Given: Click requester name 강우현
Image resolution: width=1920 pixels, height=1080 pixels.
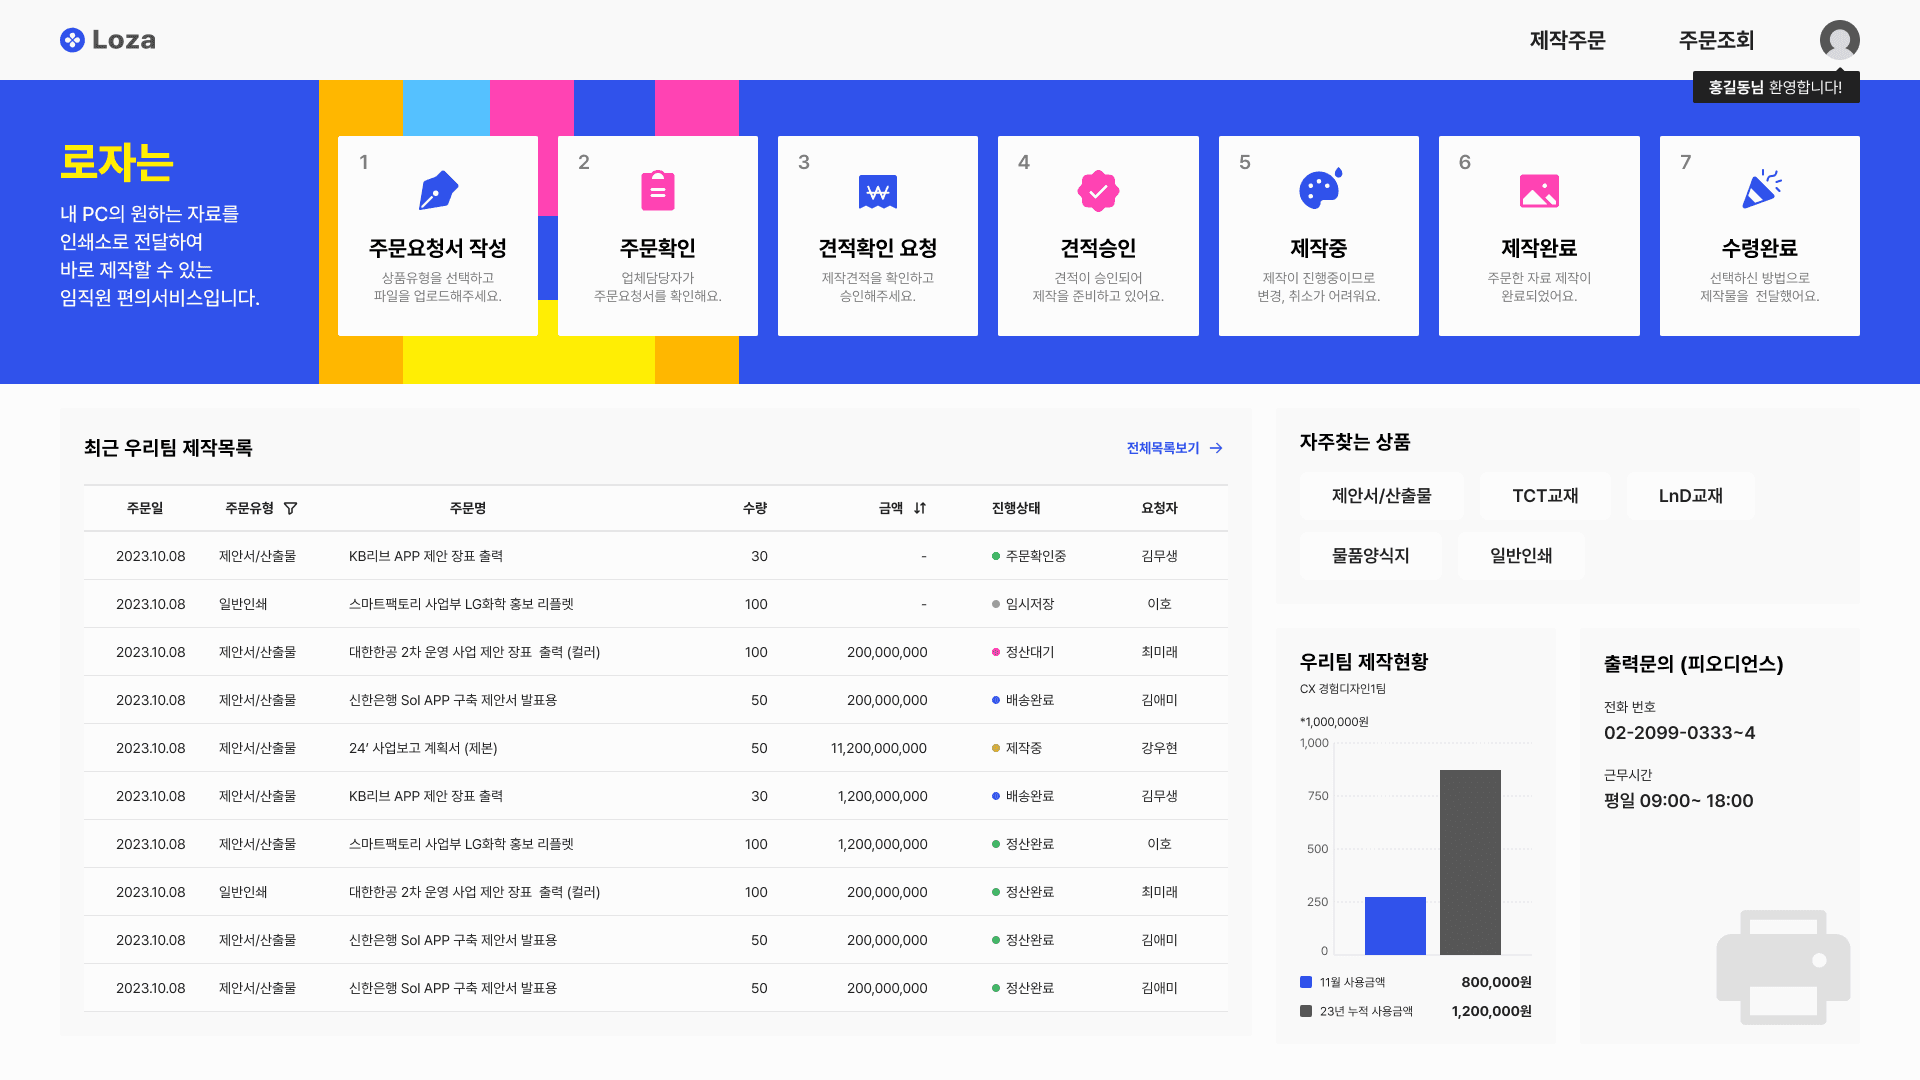Looking at the screenshot, I should pos(1159,748).
